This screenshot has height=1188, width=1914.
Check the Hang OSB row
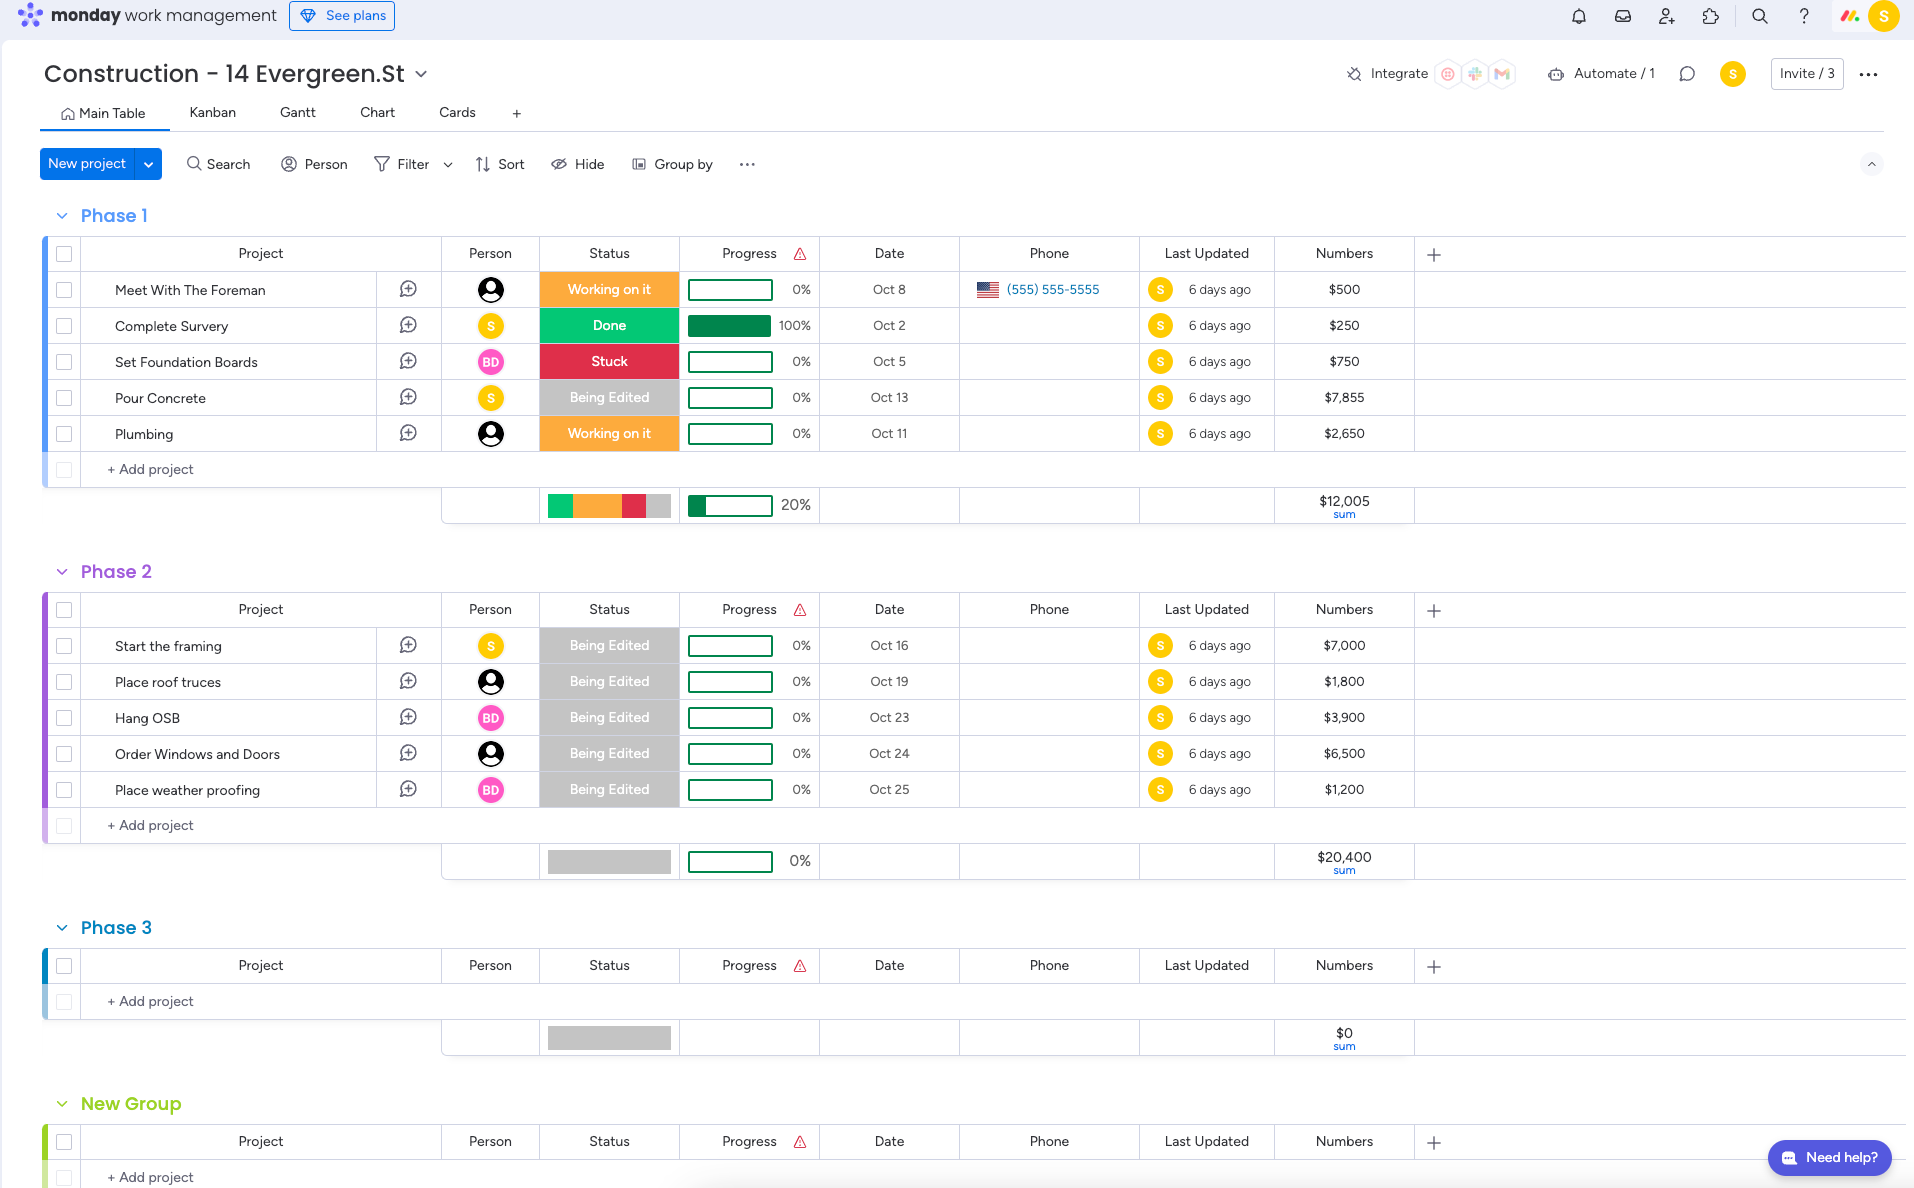(x=64, y=718)
